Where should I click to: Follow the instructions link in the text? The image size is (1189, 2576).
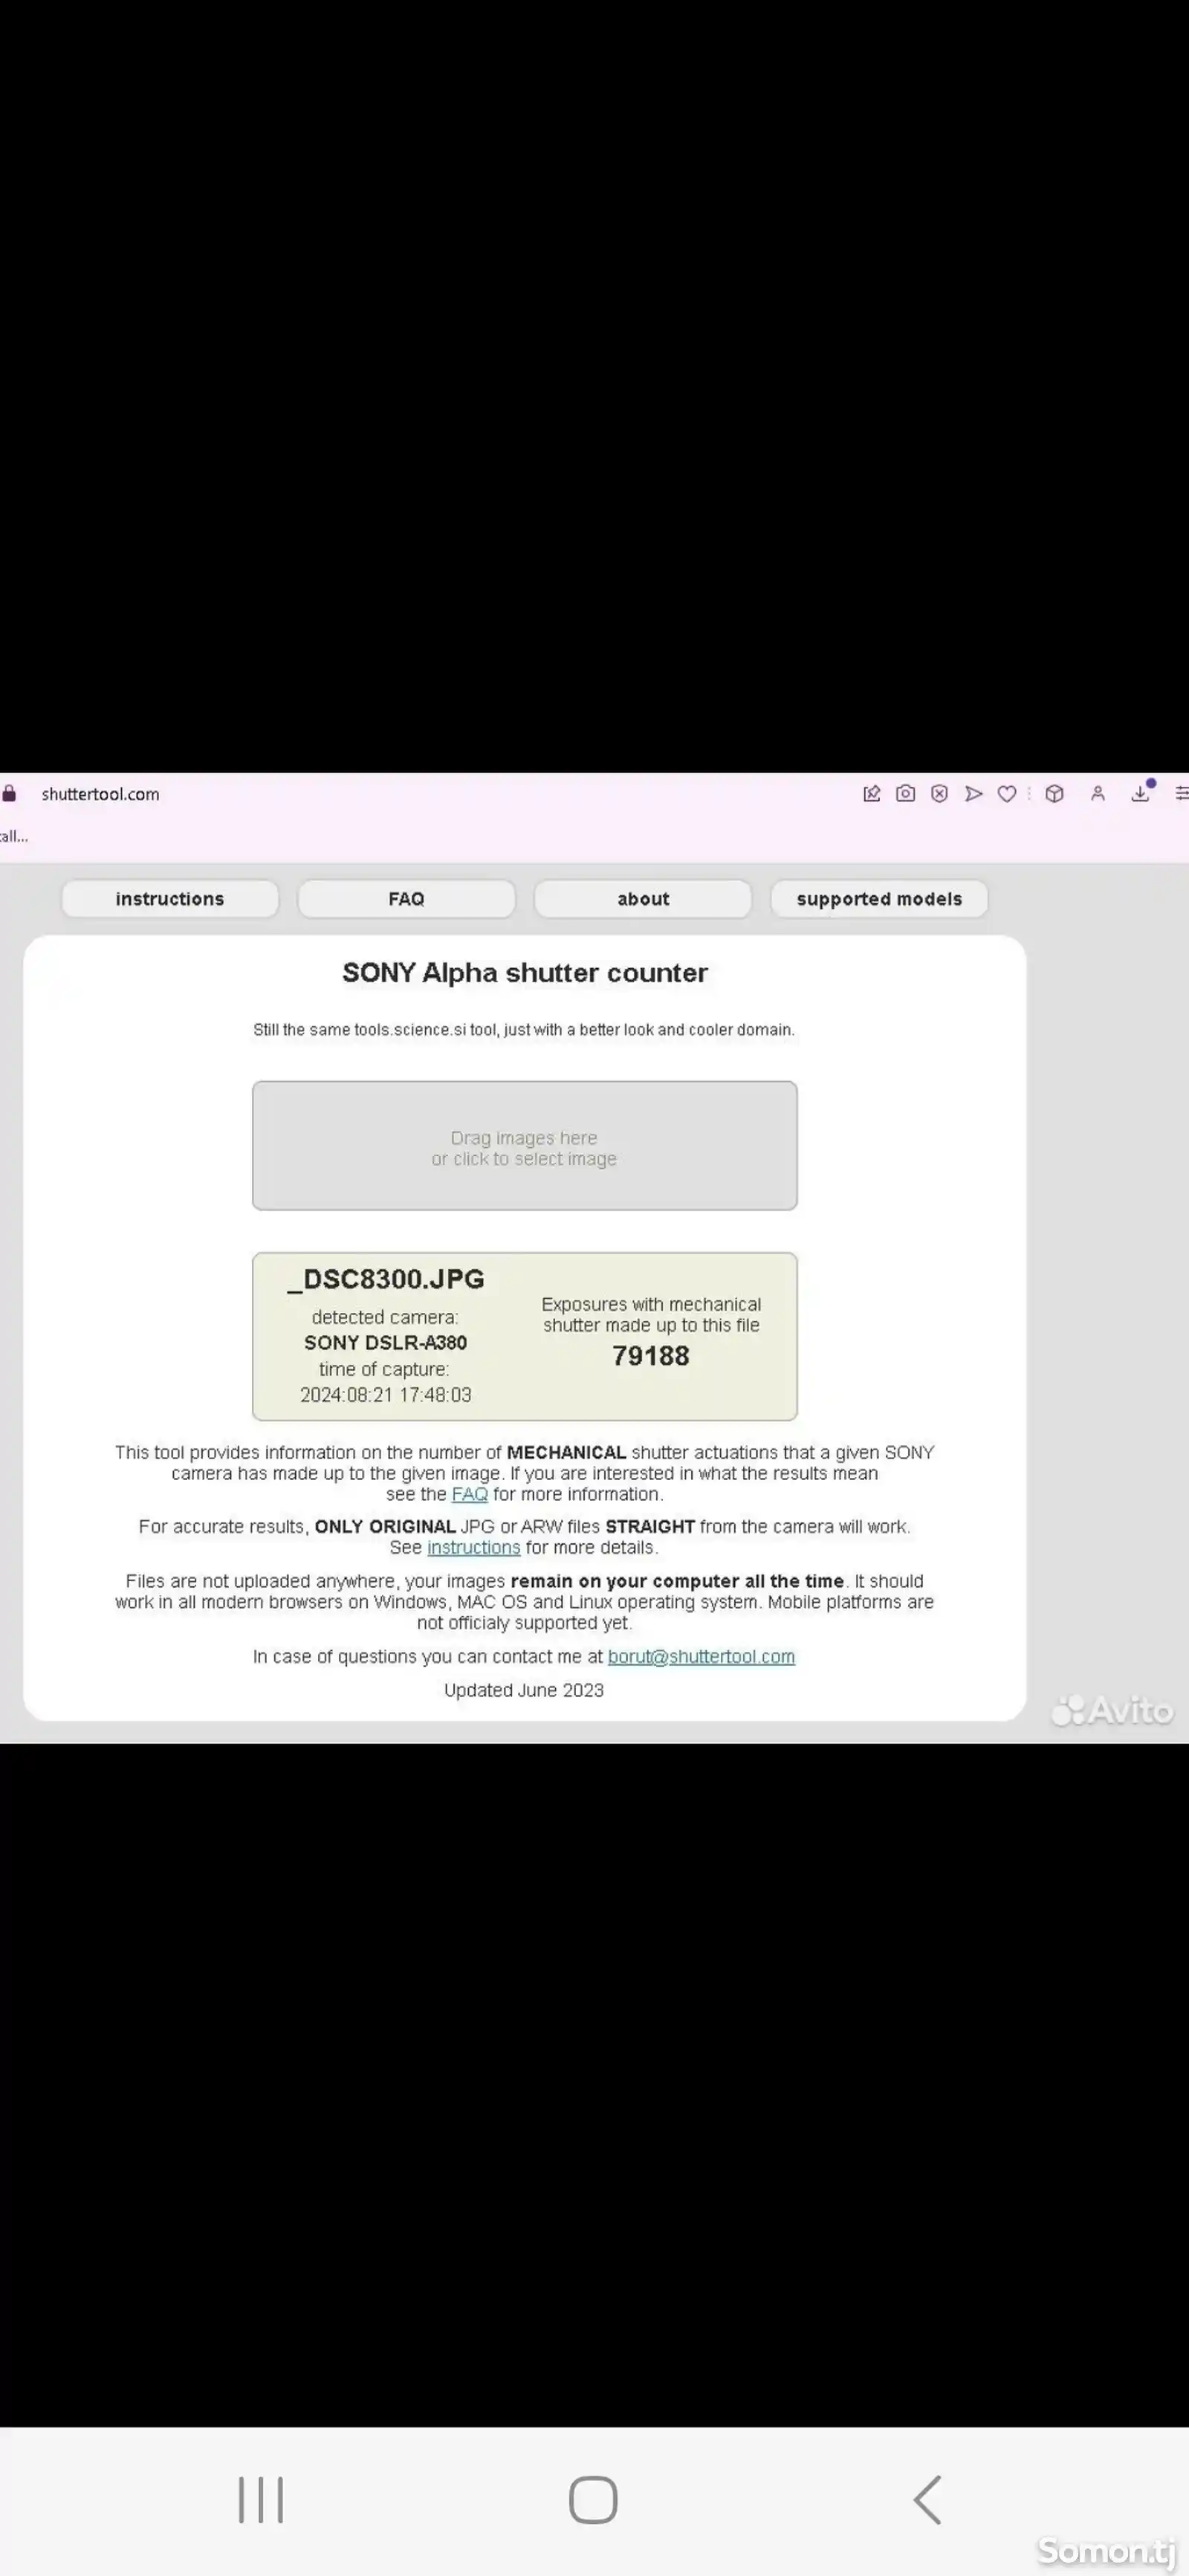pos(474,1548)
